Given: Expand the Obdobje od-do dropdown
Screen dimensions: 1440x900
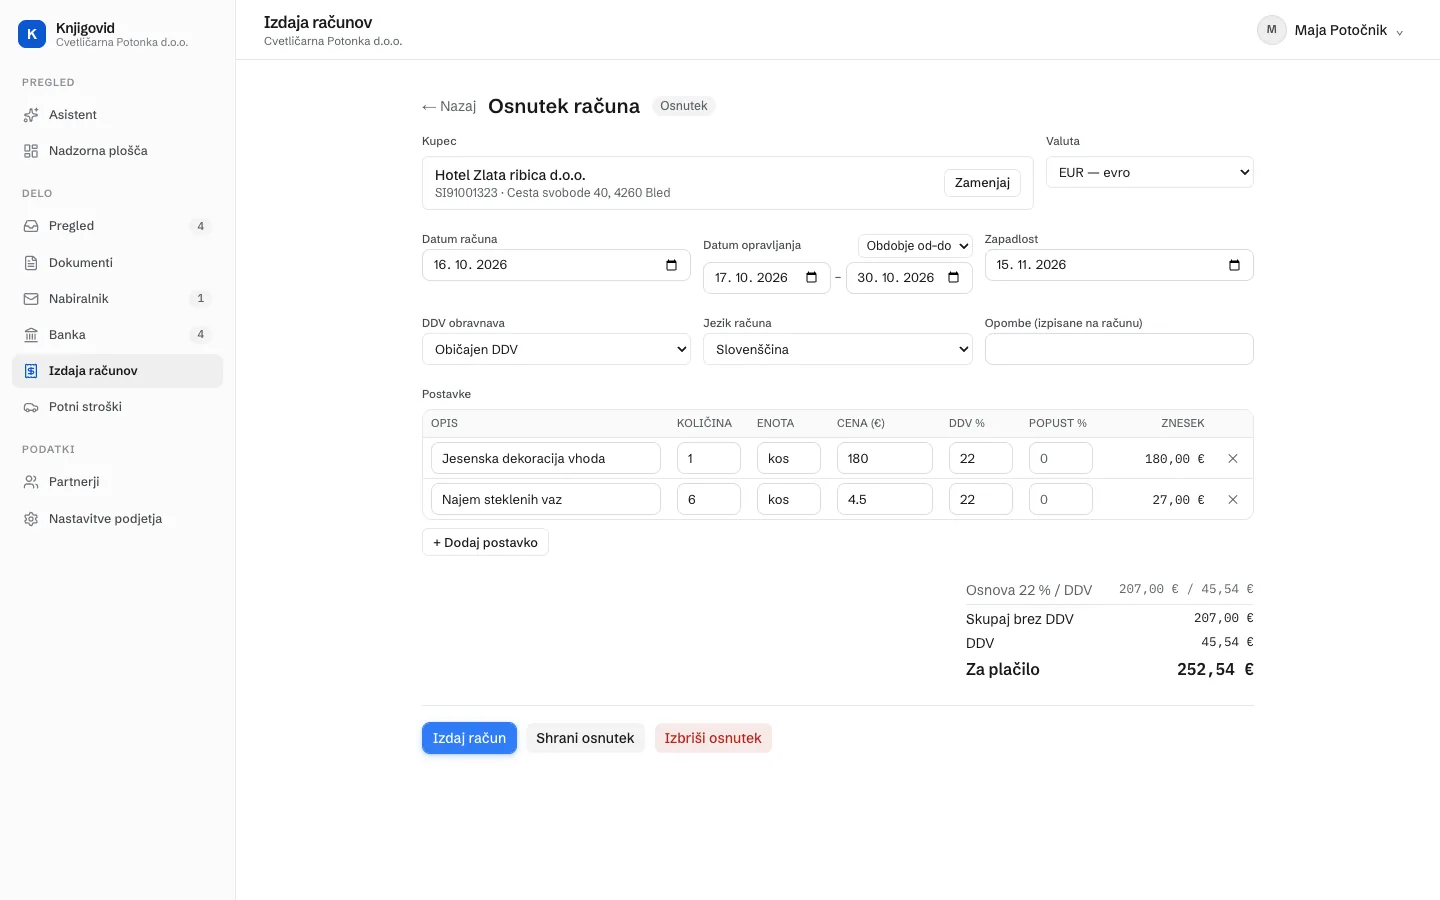Looking at the screenshot, I should click(x=916, y=246).
